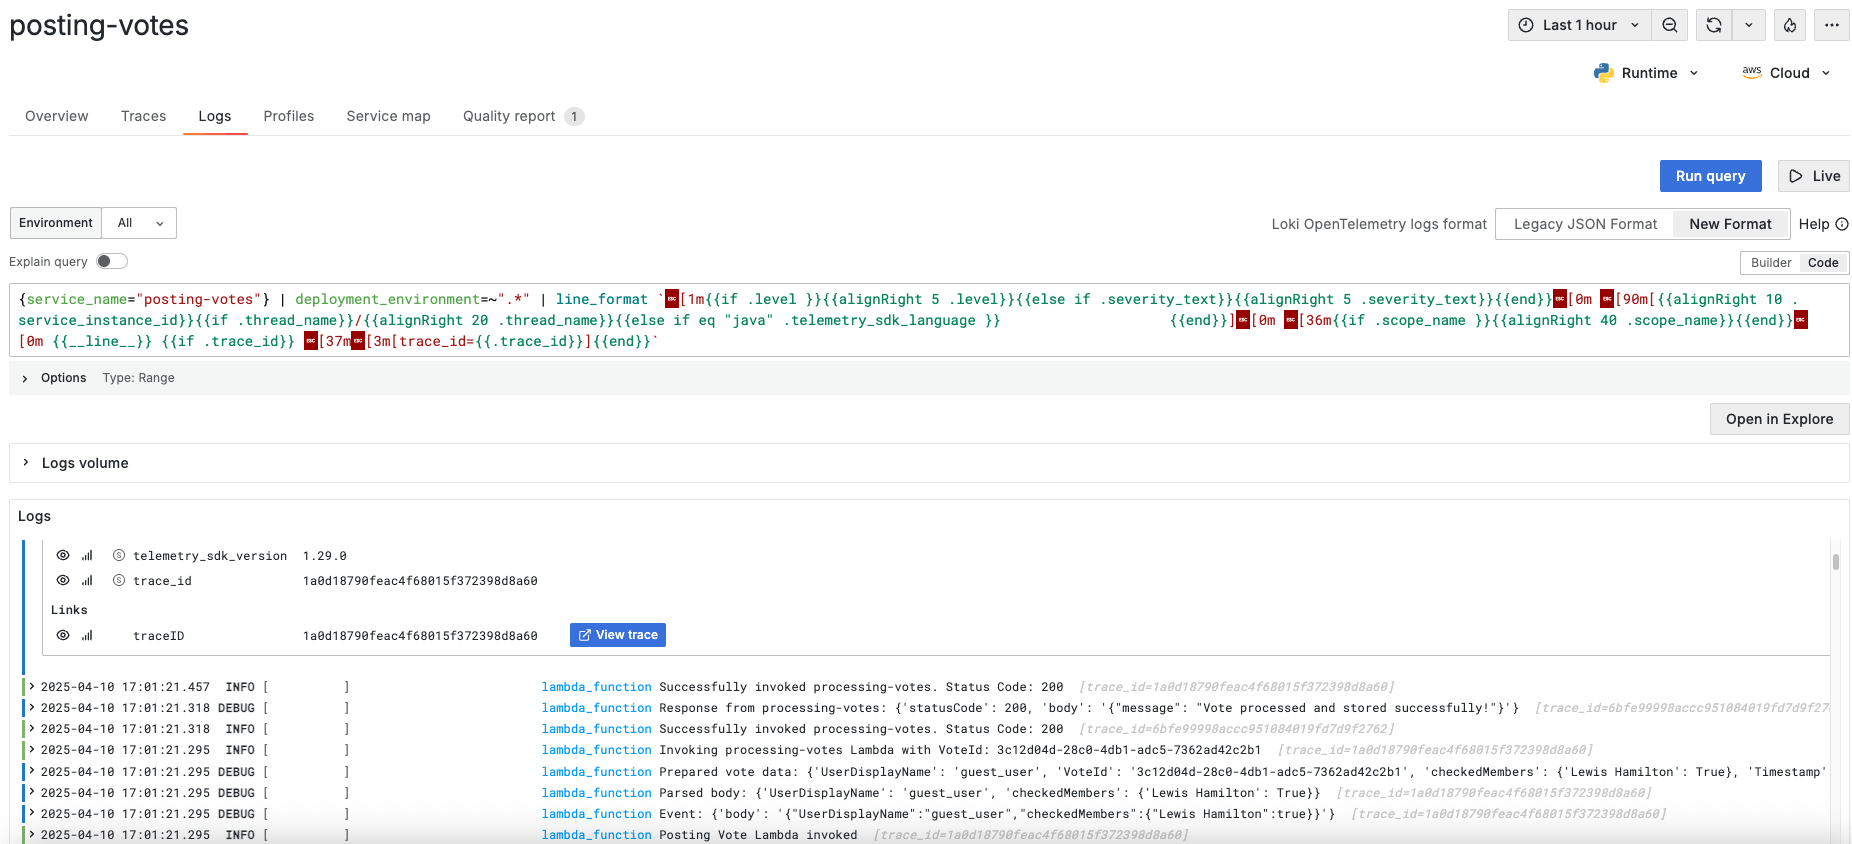The height and width of the screenshot is (844, 1852).
Task: Open the Environment All dropdown
Action: (x=139, y=223)
